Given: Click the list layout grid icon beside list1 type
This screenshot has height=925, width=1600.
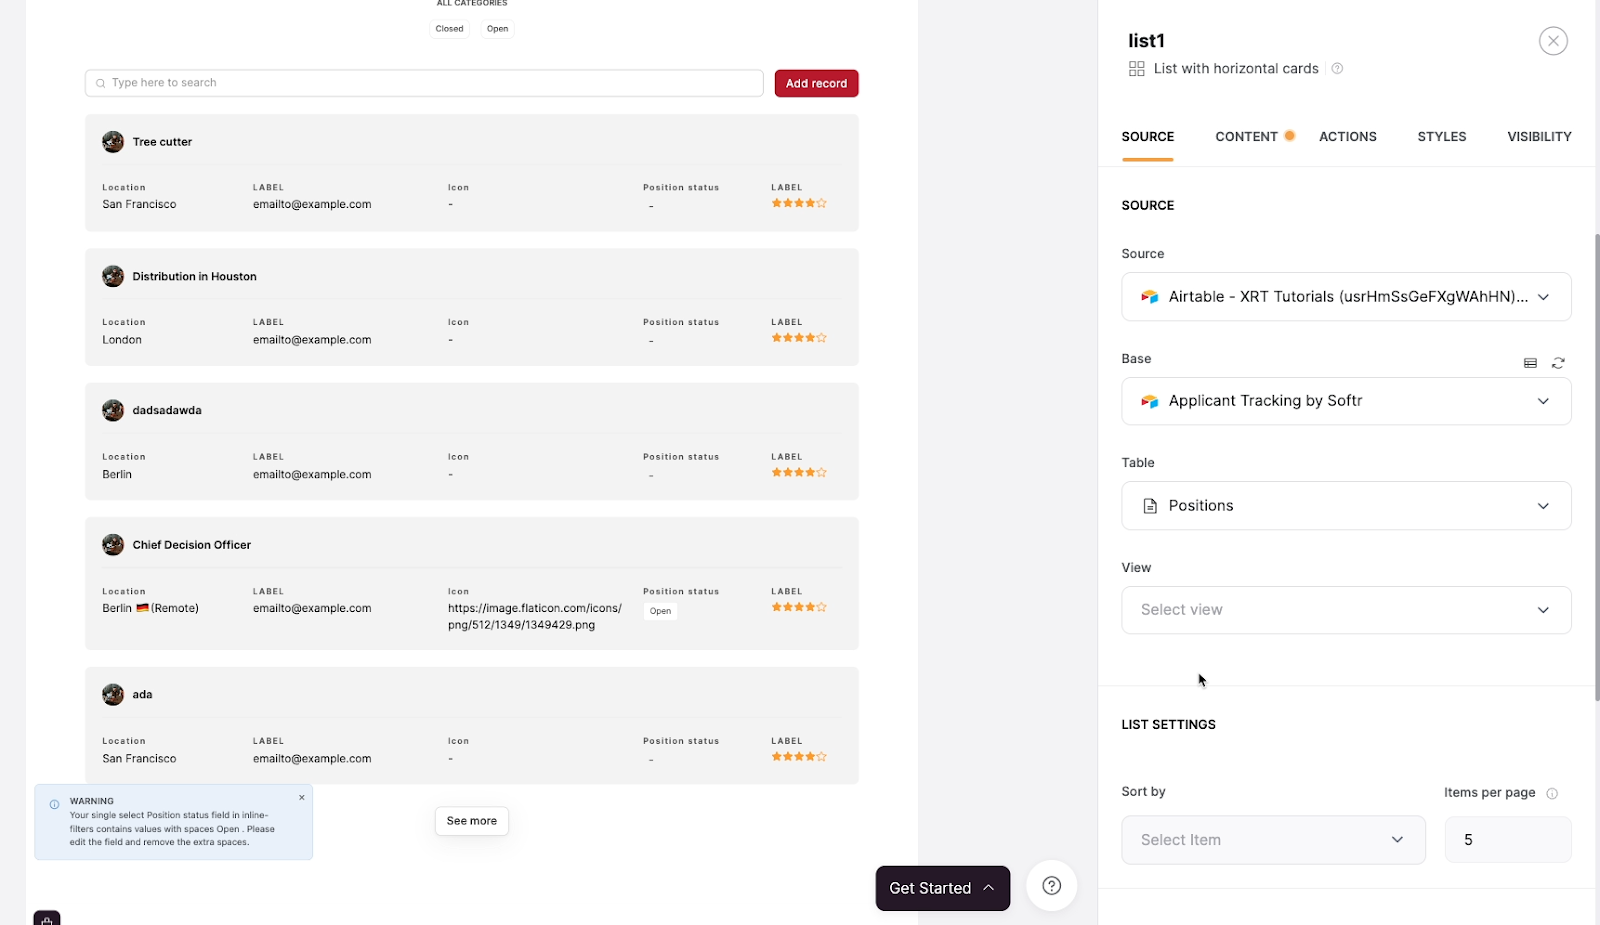Looking at the screenshot, I should point(1136,69).
